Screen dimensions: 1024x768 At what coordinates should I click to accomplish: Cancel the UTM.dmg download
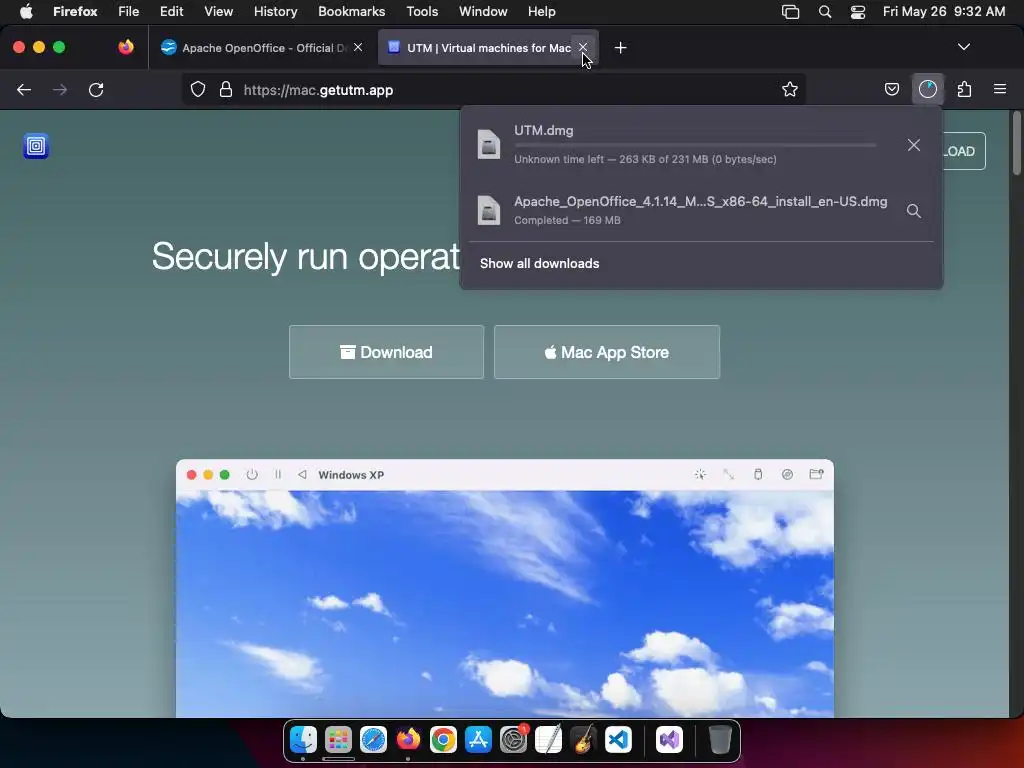tap(914, 145)
